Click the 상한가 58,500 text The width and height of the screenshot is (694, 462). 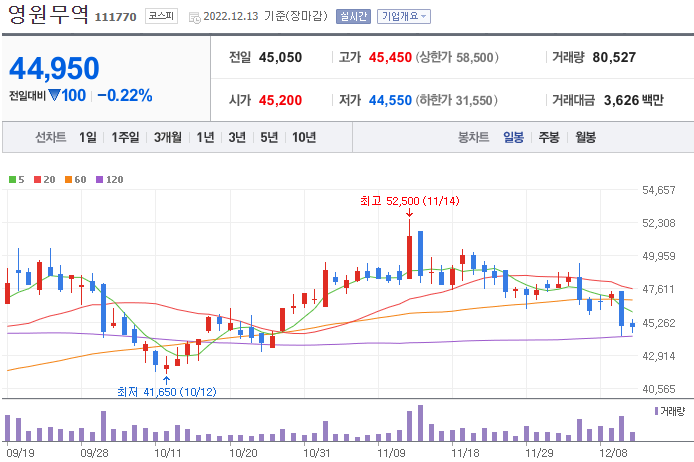457,58
